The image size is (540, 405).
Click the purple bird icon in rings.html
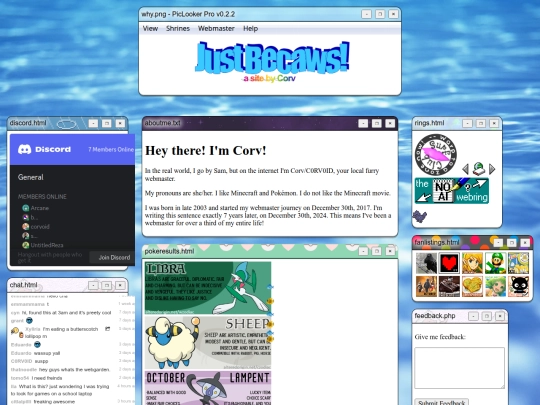coord(419,217)
